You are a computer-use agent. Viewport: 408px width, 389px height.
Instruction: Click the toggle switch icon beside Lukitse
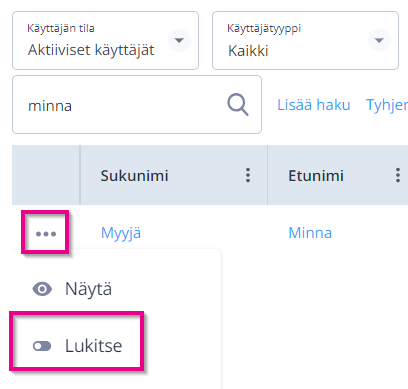click(x=42, y=346)
